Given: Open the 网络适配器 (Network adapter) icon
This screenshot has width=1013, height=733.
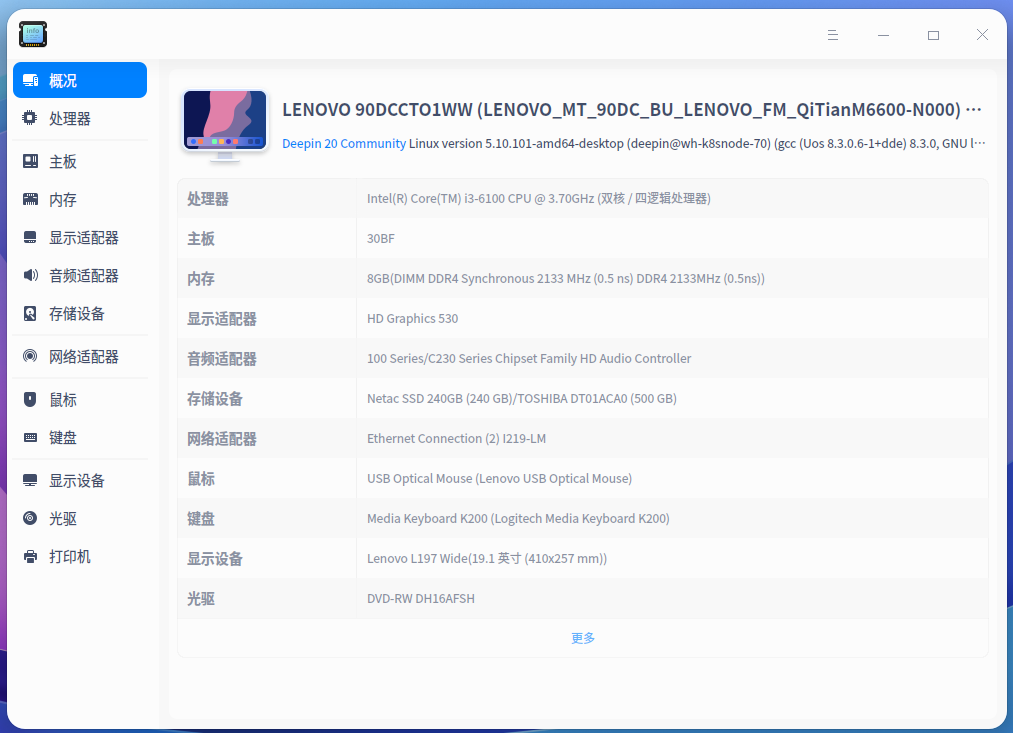Looking at the screenshot, I should coord(30,356).
